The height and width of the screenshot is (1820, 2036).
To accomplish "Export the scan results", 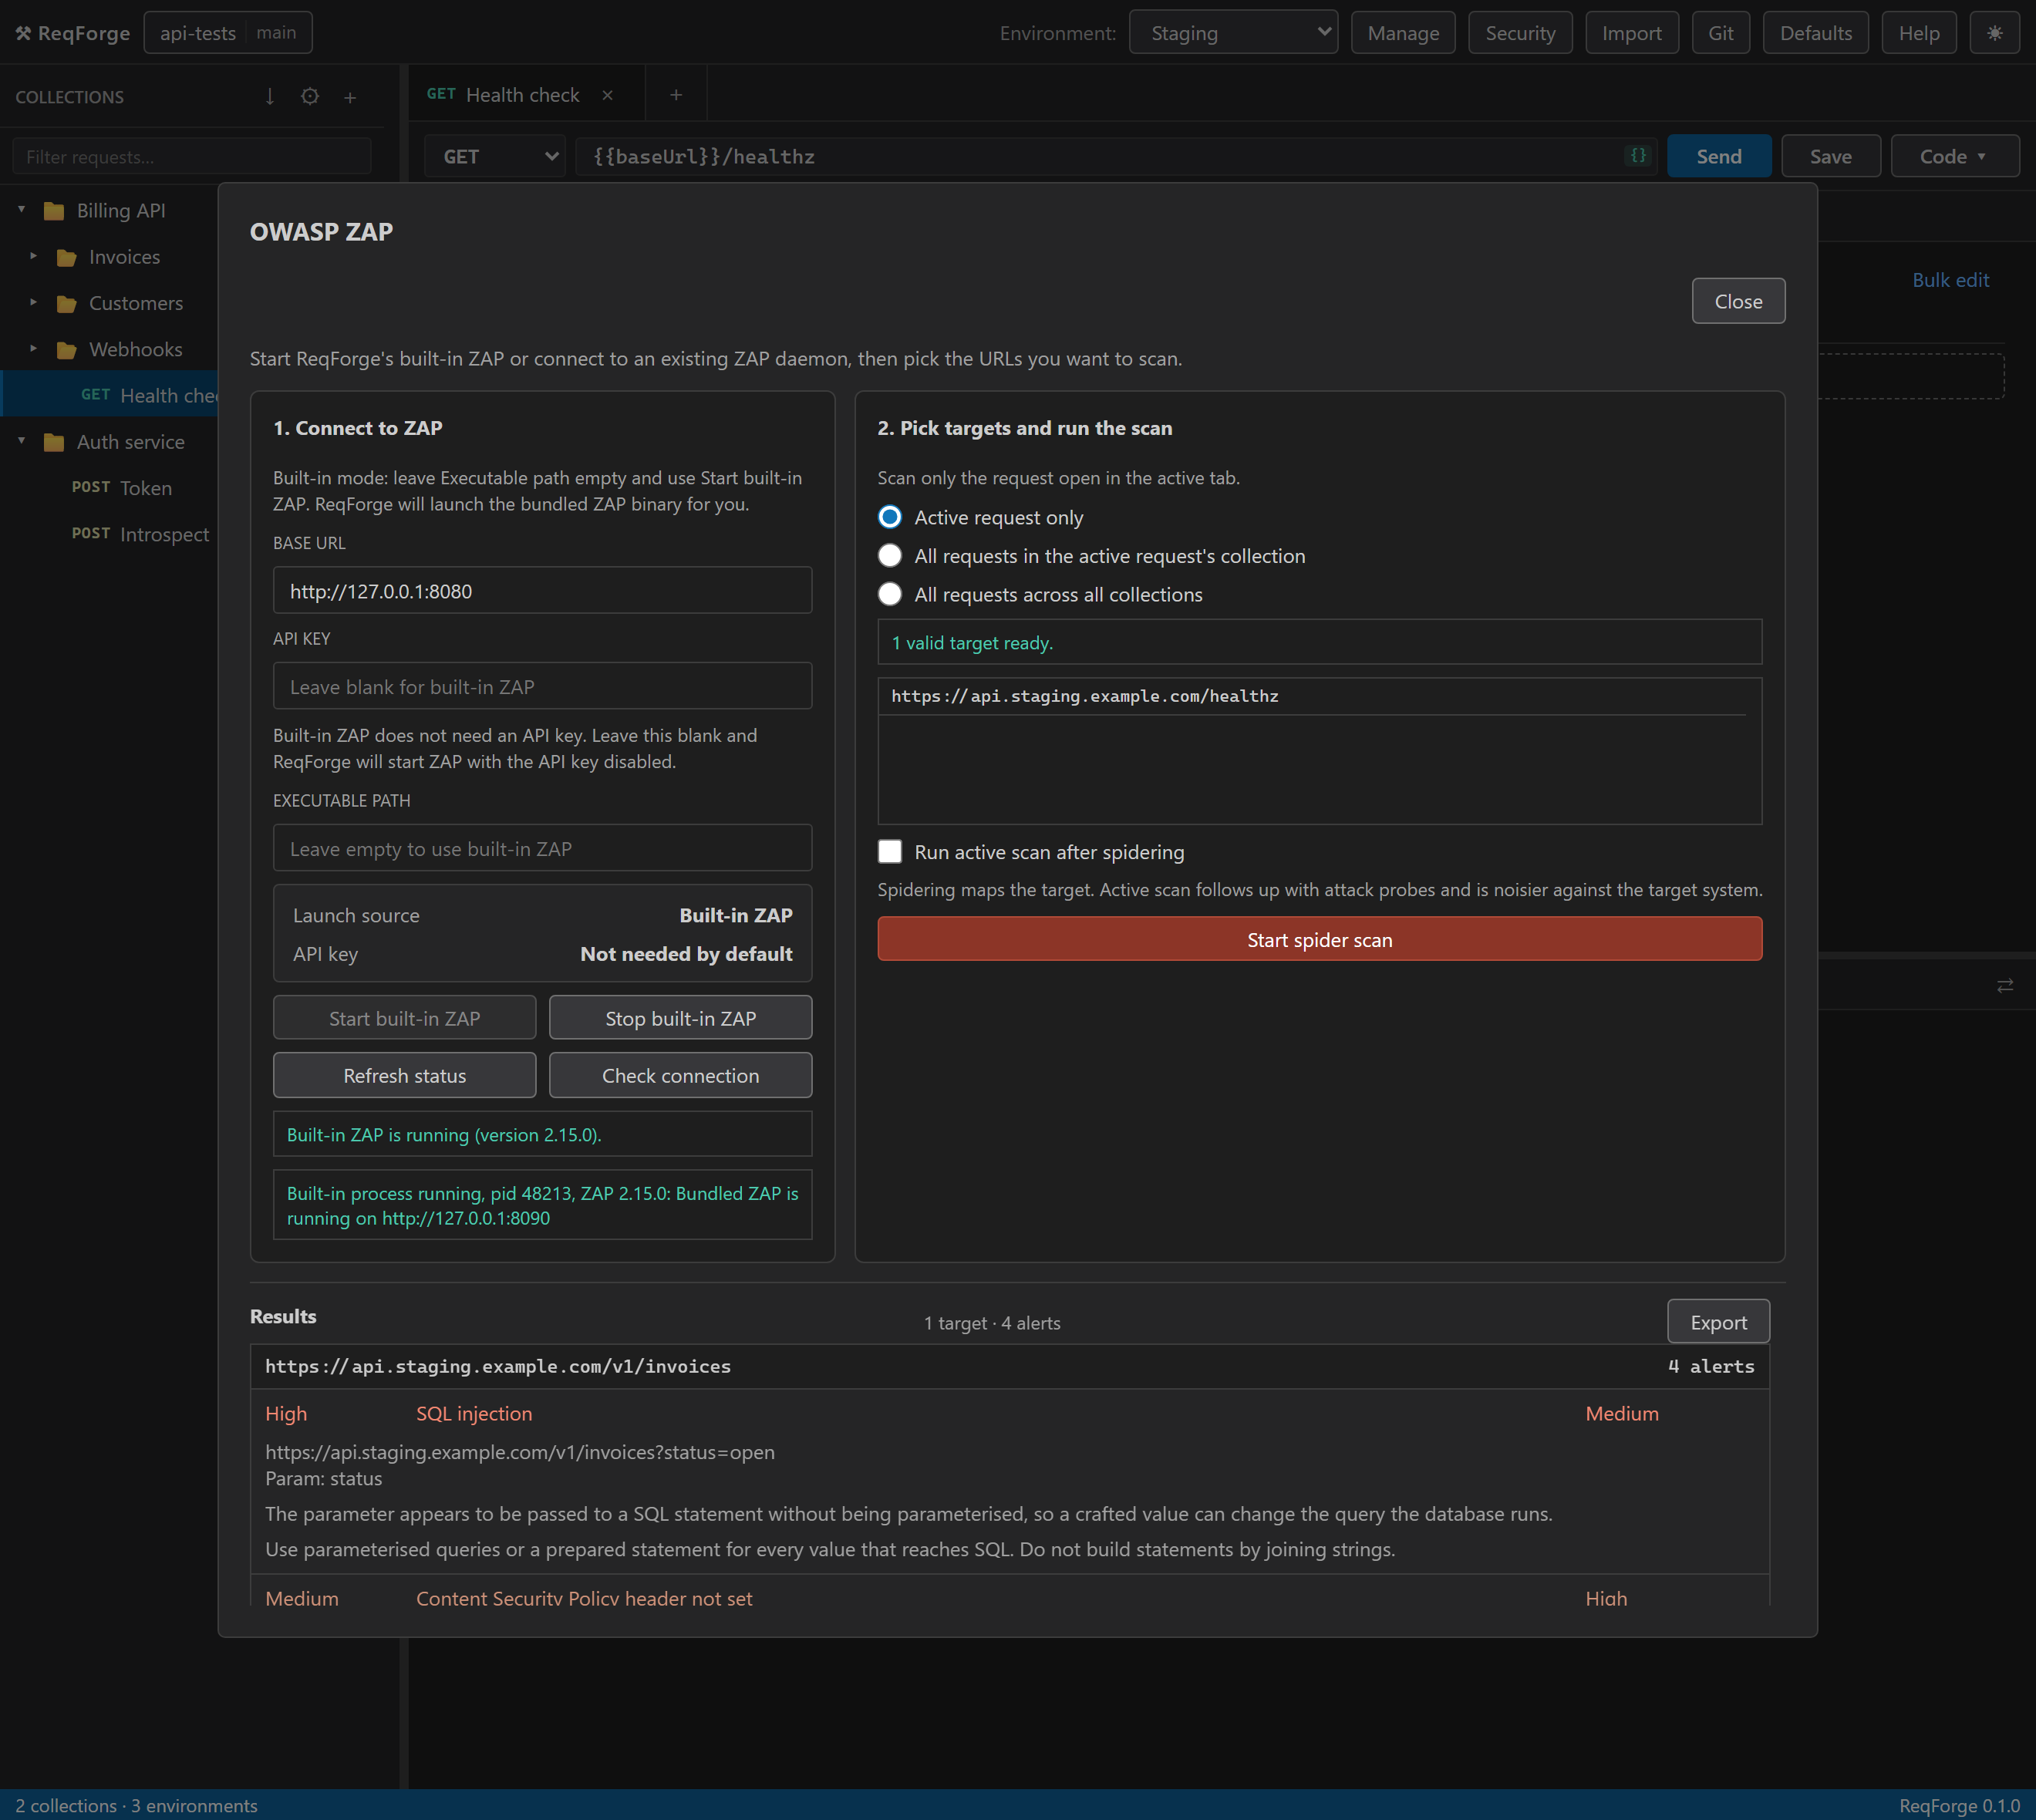I will (1718, 1322).
